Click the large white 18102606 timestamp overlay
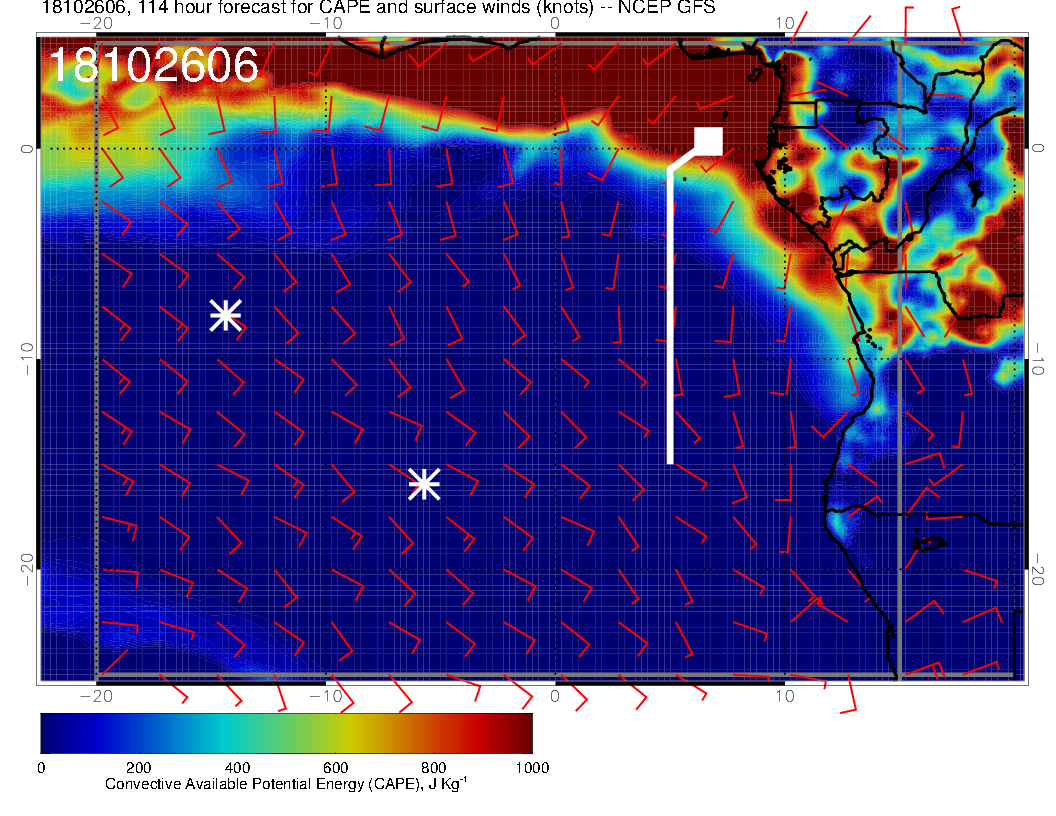Screen dimensions: 1056x816 [x=153, y=66]
